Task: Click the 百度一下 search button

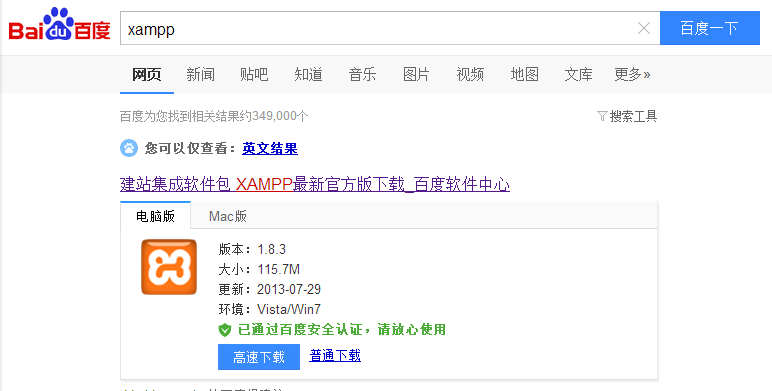Action: click(709, 28)
